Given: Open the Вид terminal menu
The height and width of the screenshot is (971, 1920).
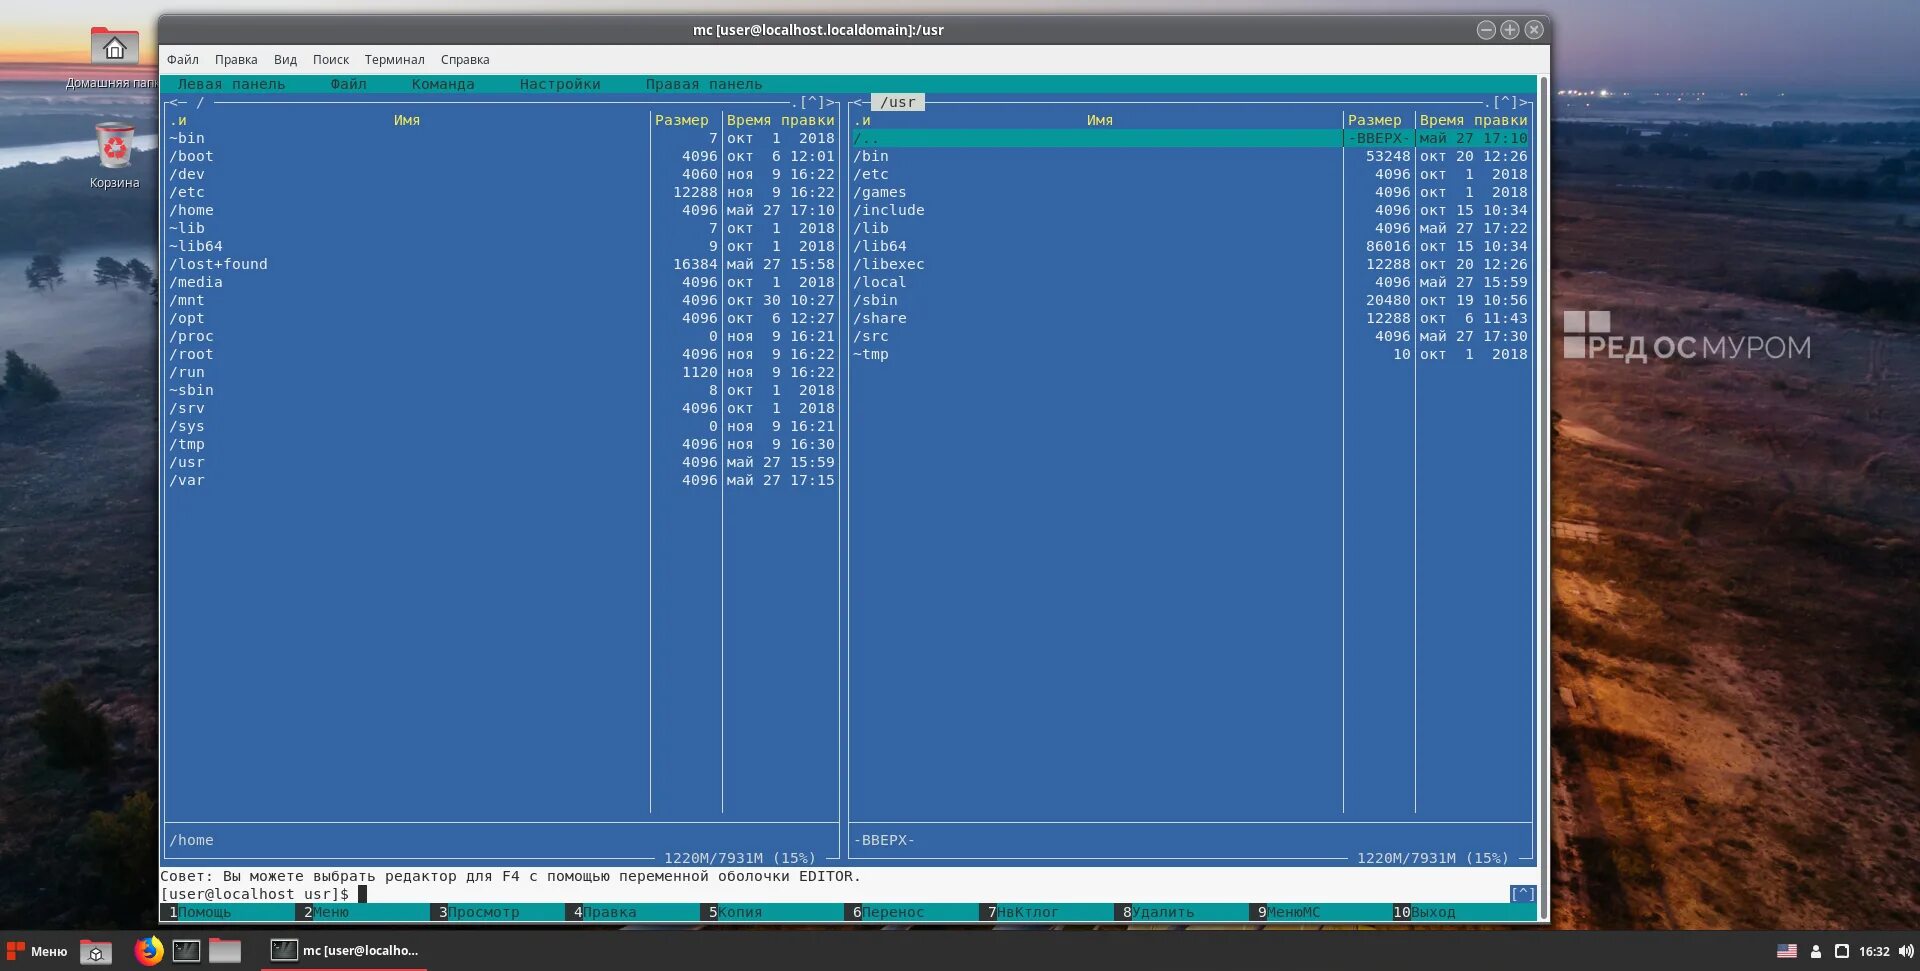Looking at the screenshot, I should (x=285, y=60).
